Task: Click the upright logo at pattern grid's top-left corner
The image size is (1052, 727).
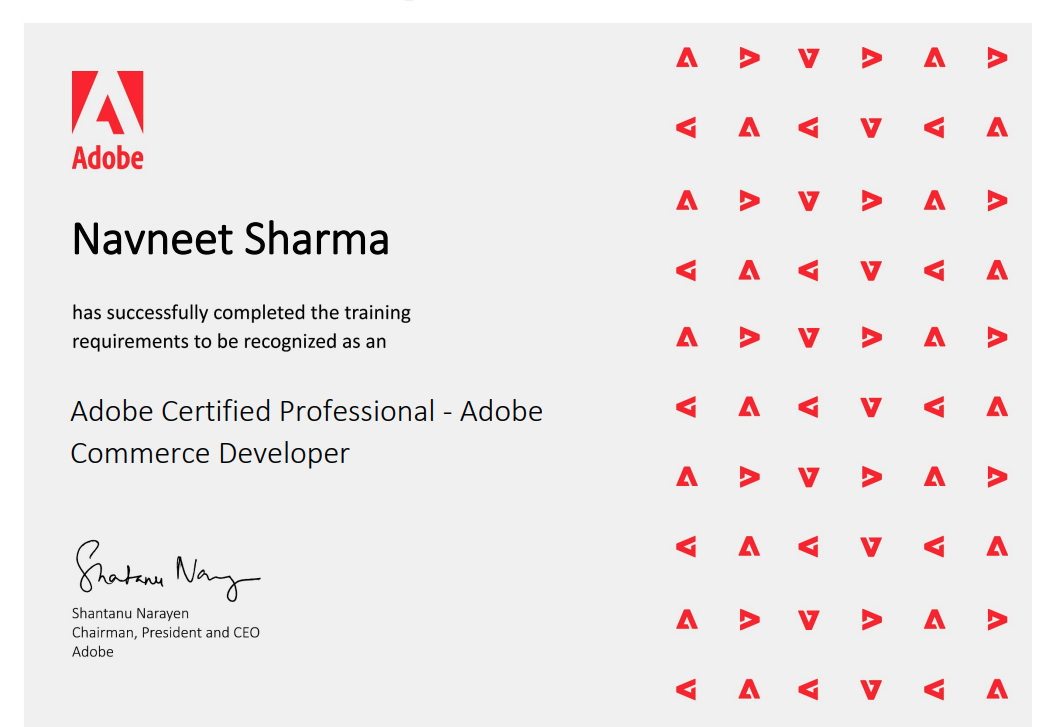Action: pyautogui.click(x=686, y=58)
